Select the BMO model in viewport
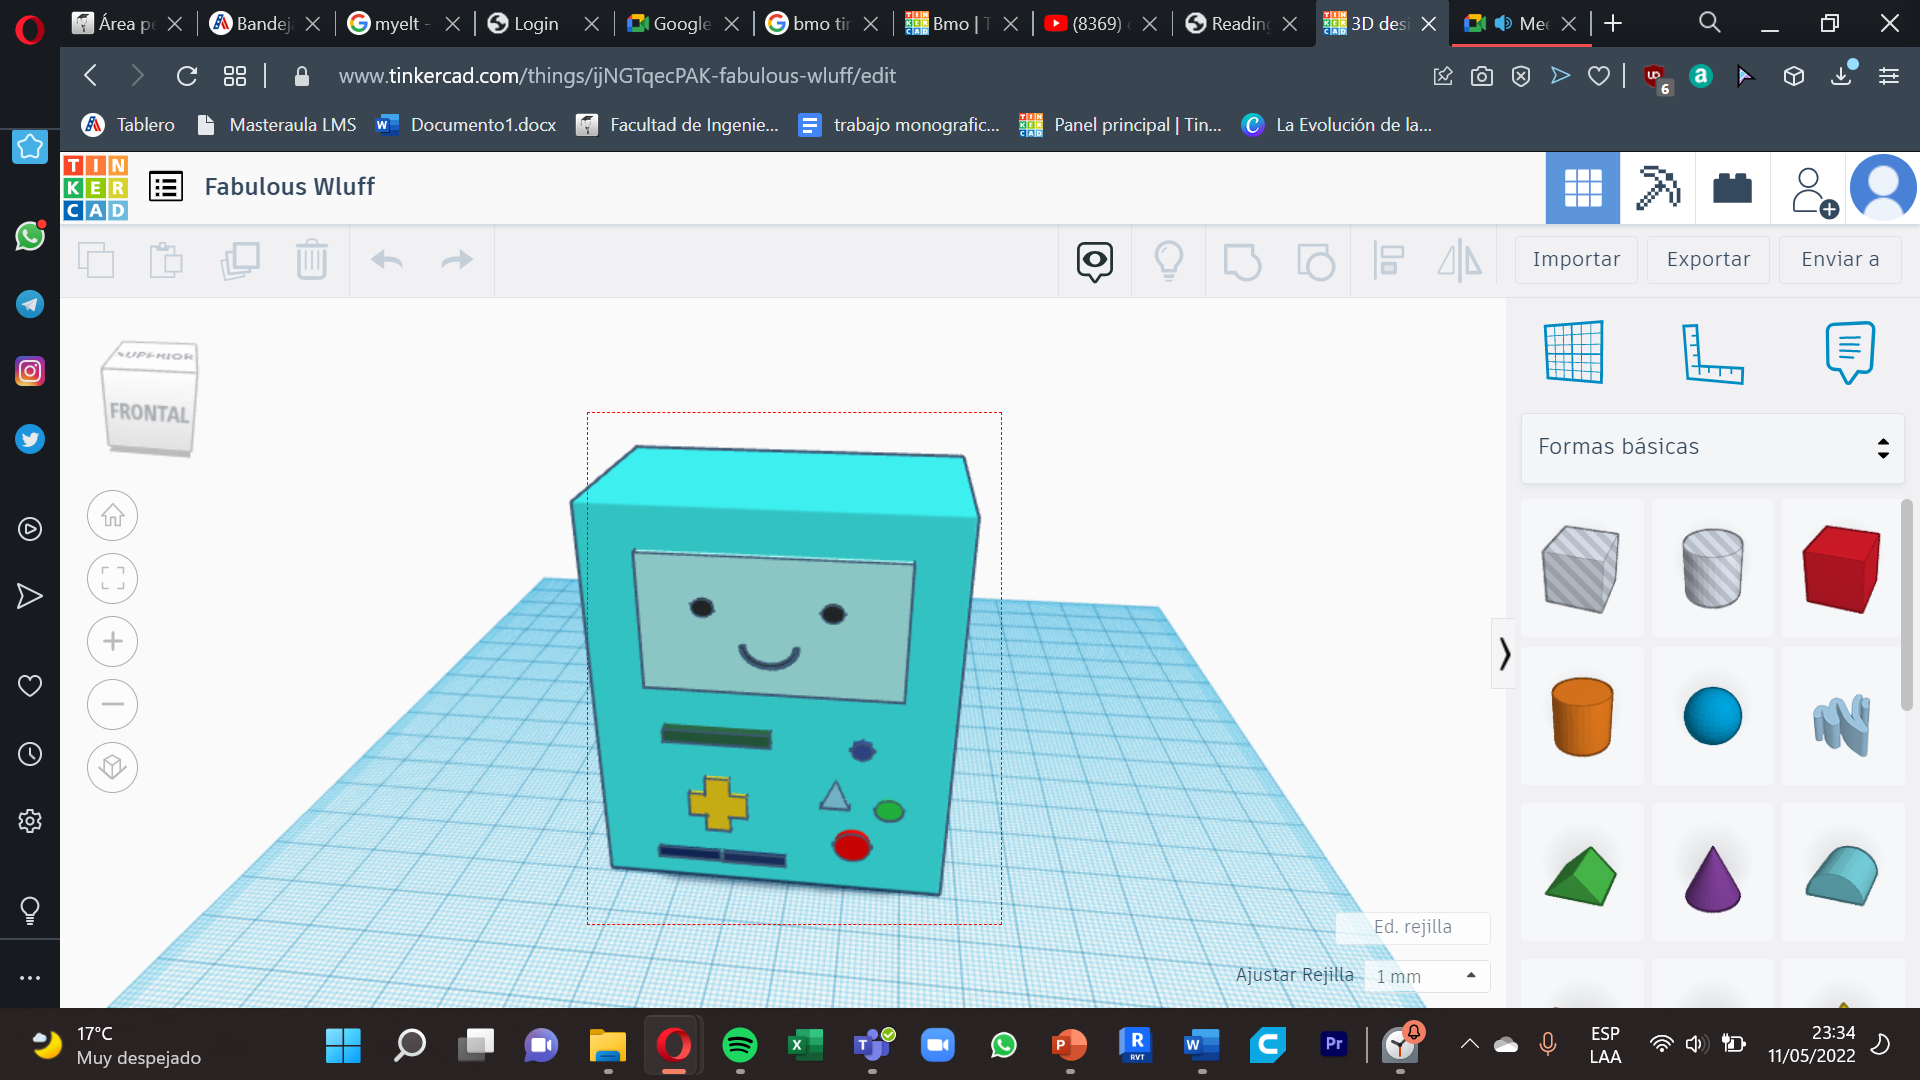Image resolution: width=1920 pixels, height=1080 pixels. [775, 670]
